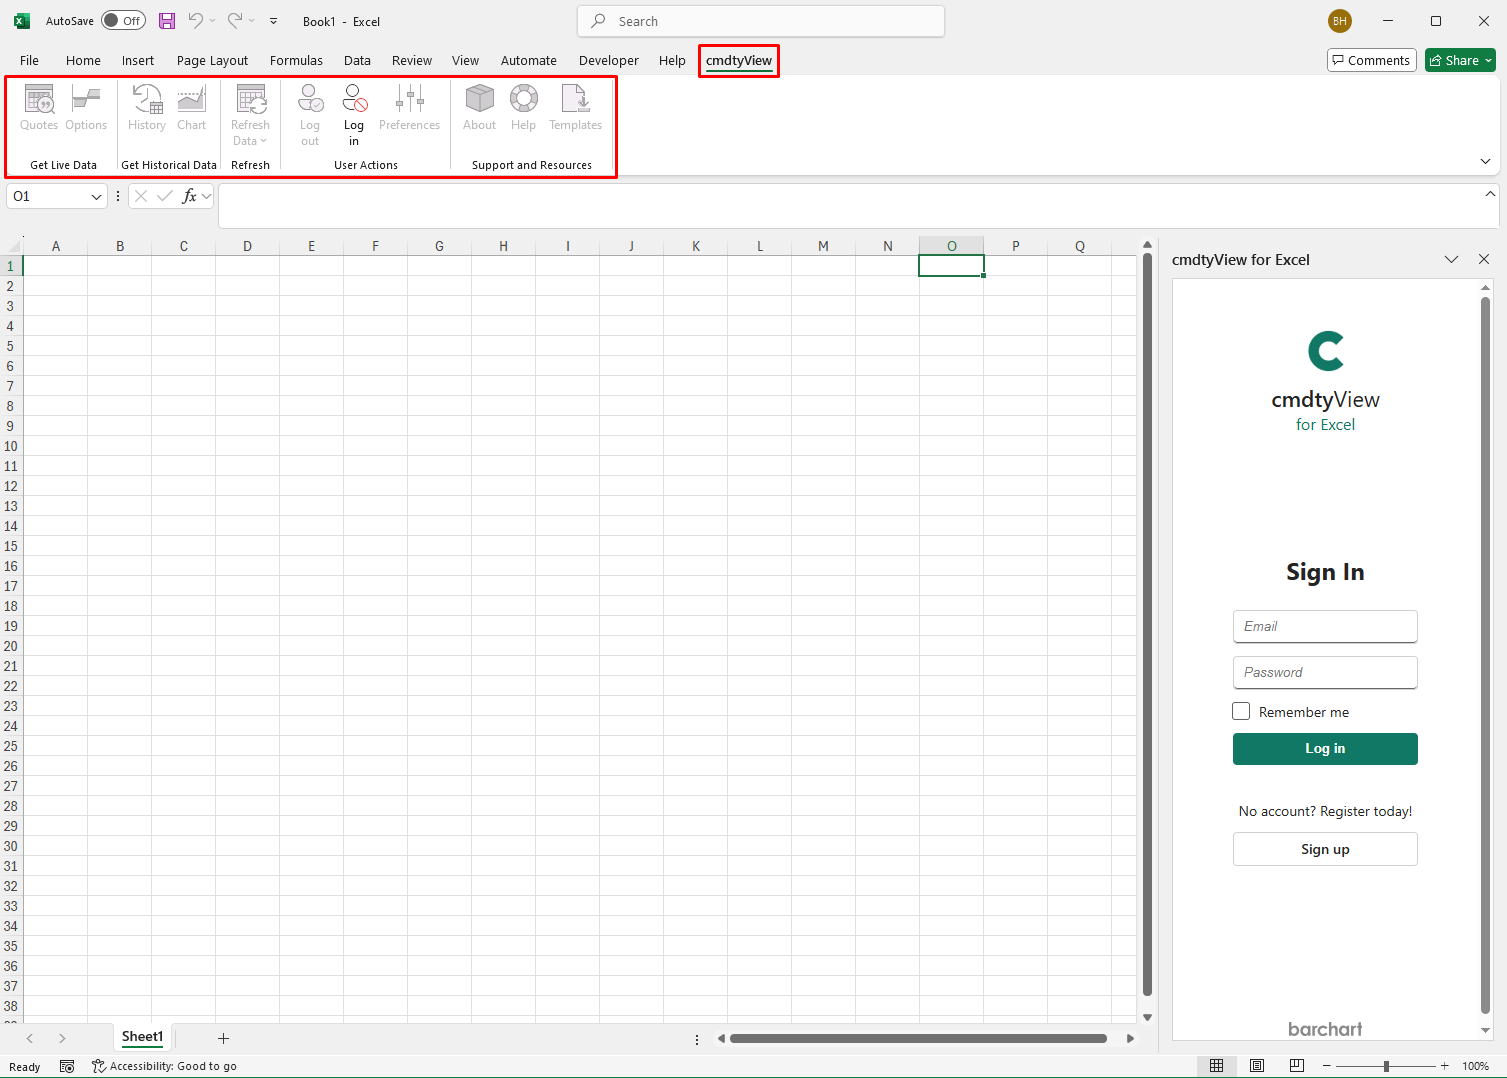Click the formula bar Cancel X icon

(141, 196)
